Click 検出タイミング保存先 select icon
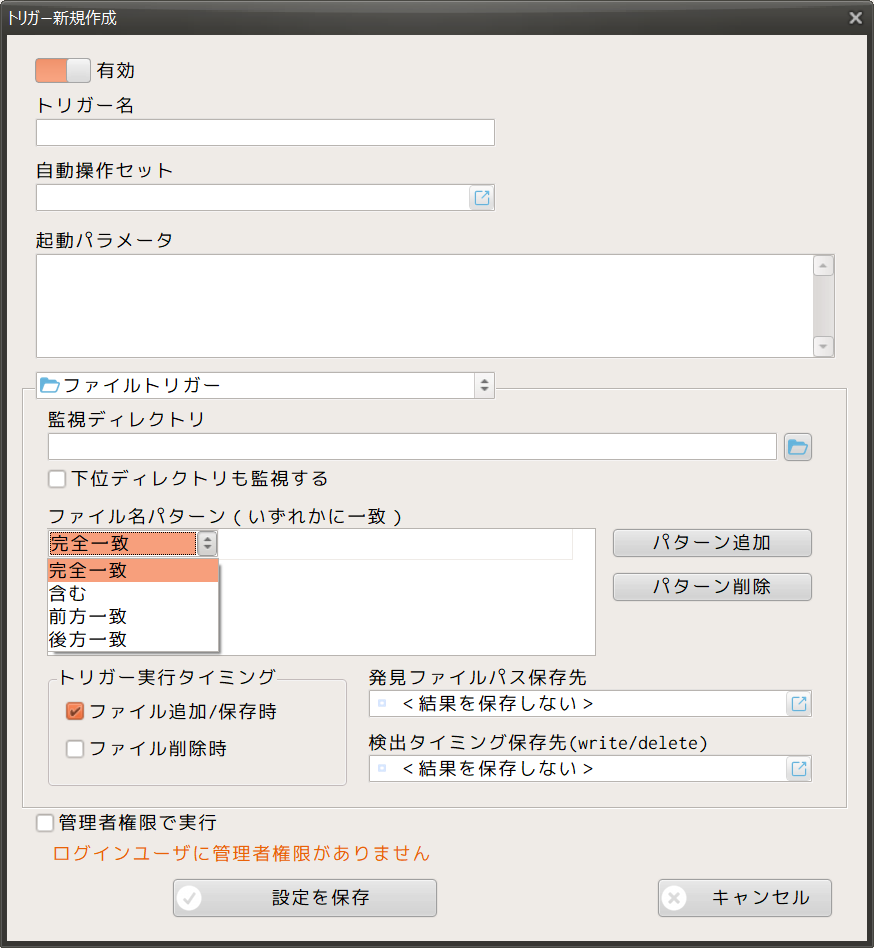Viewport: 874px width, 948px height. click(x=799, y=769)
